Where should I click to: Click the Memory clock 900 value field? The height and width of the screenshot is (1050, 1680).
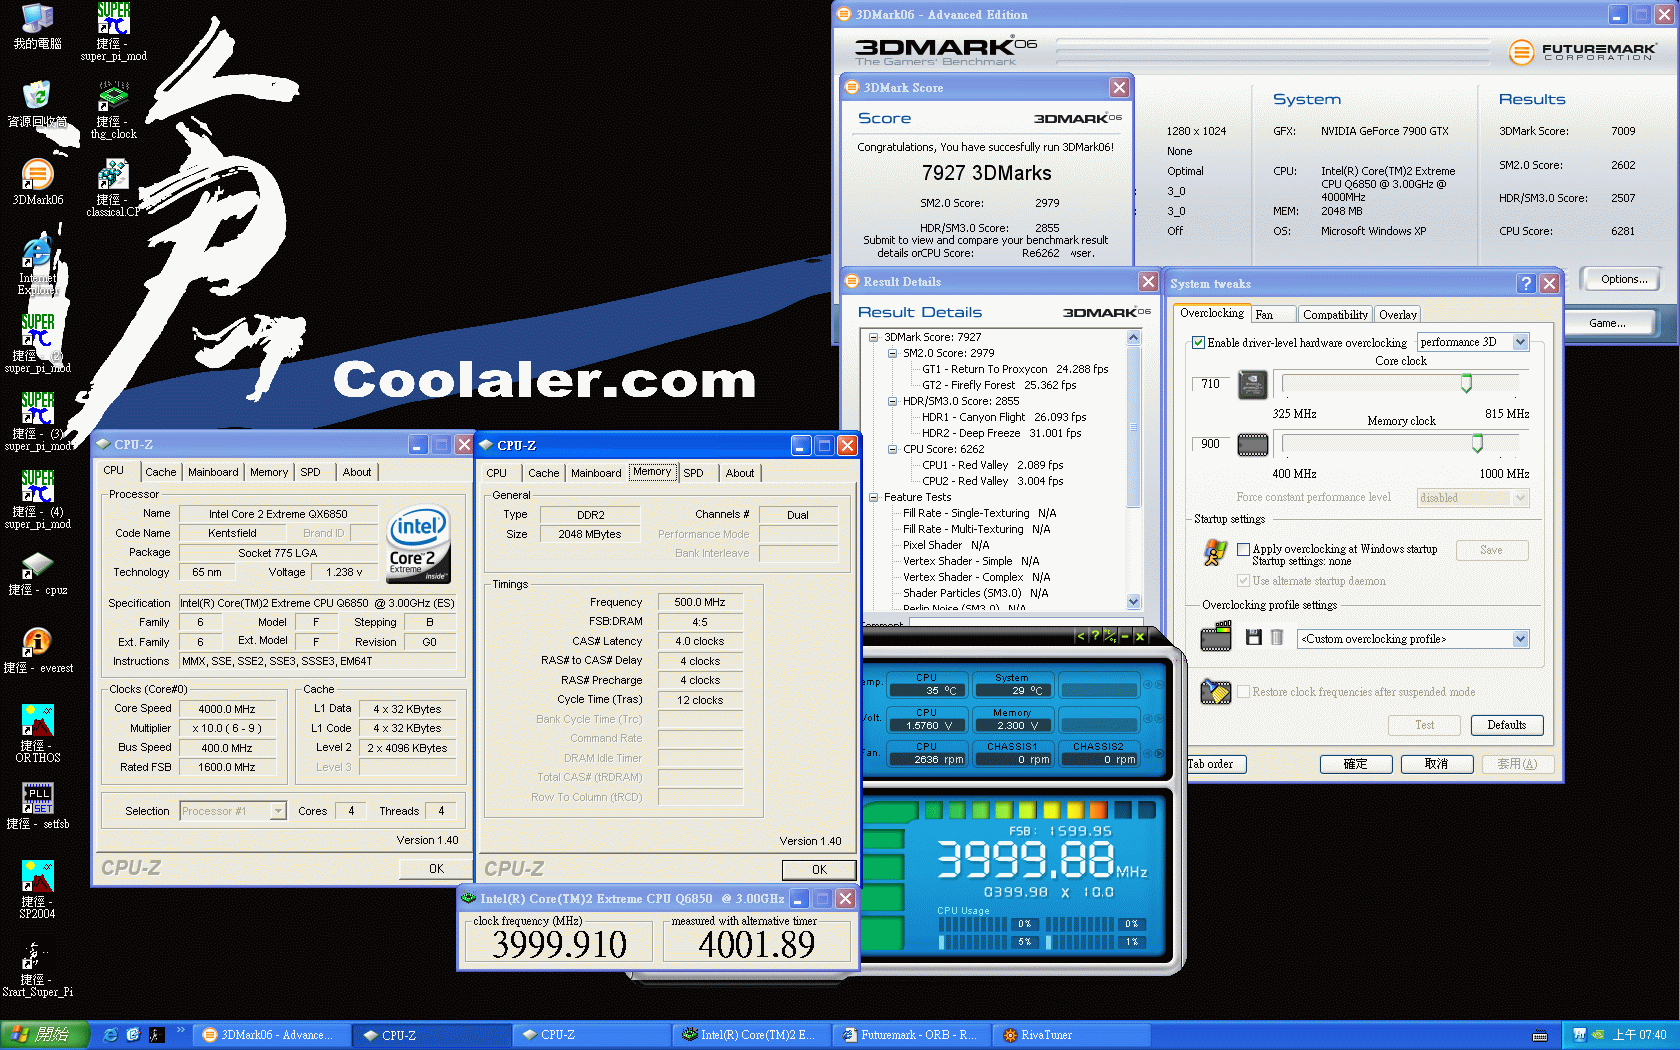tap(1210, 444)
